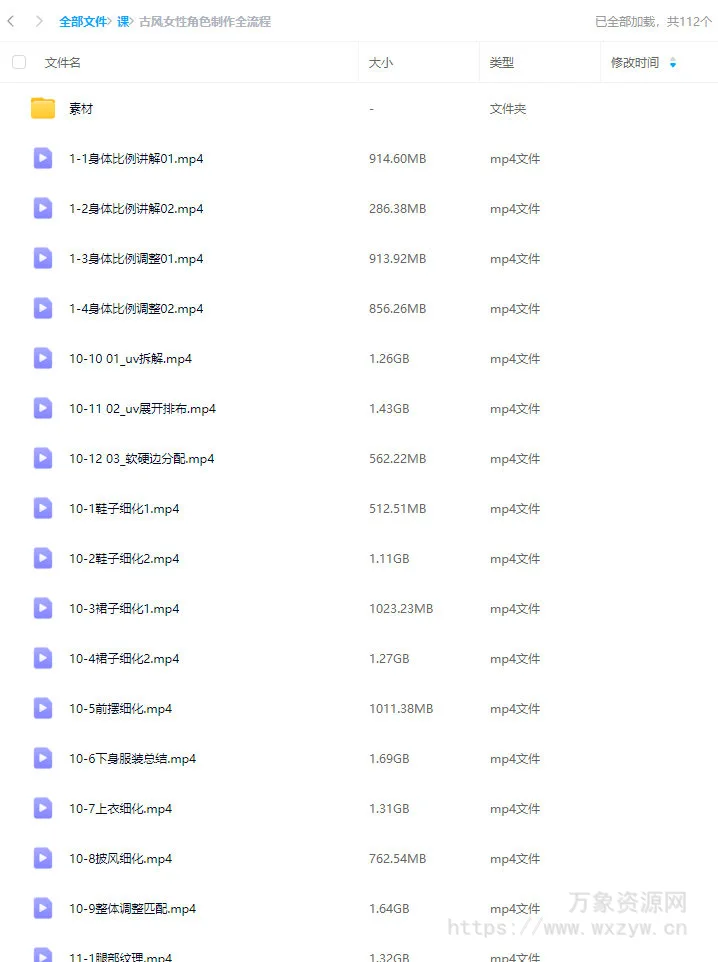The height and width of the screenshot is (962, 718).
Task: Click video icon for 10-8披风细化.mp4
Action: coord(43,858)
